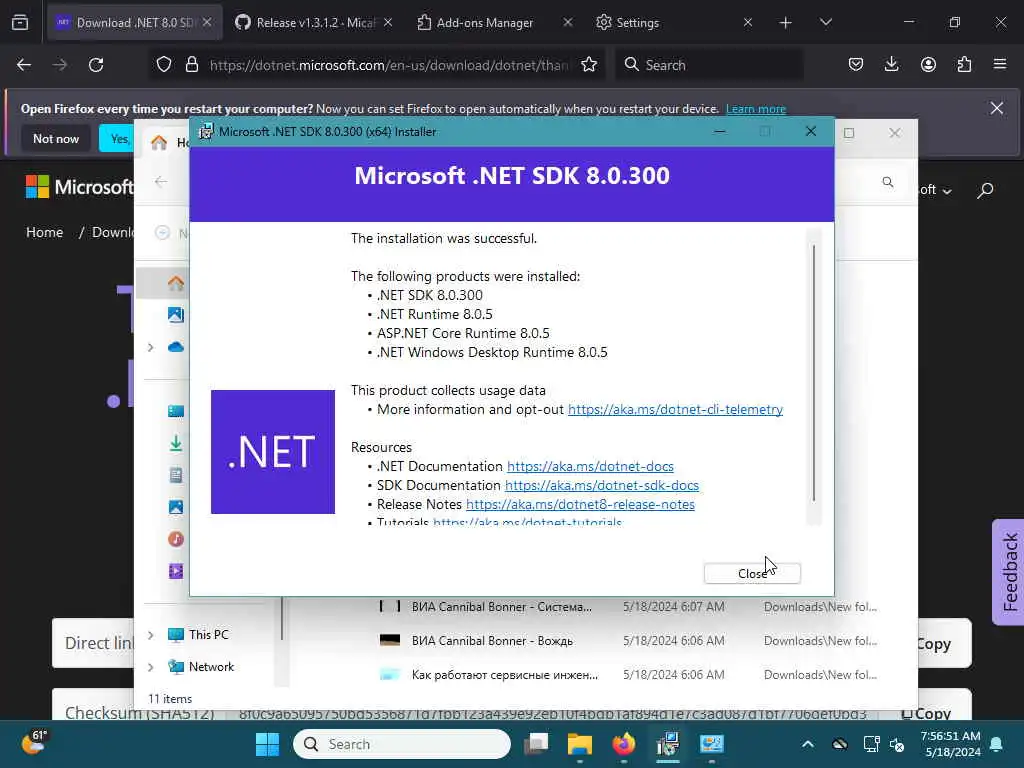Image resolution: width=1024 pixels, height=768 pixels.
Task: Open the Music icon in Explorer sidebar
Action: 176,539
